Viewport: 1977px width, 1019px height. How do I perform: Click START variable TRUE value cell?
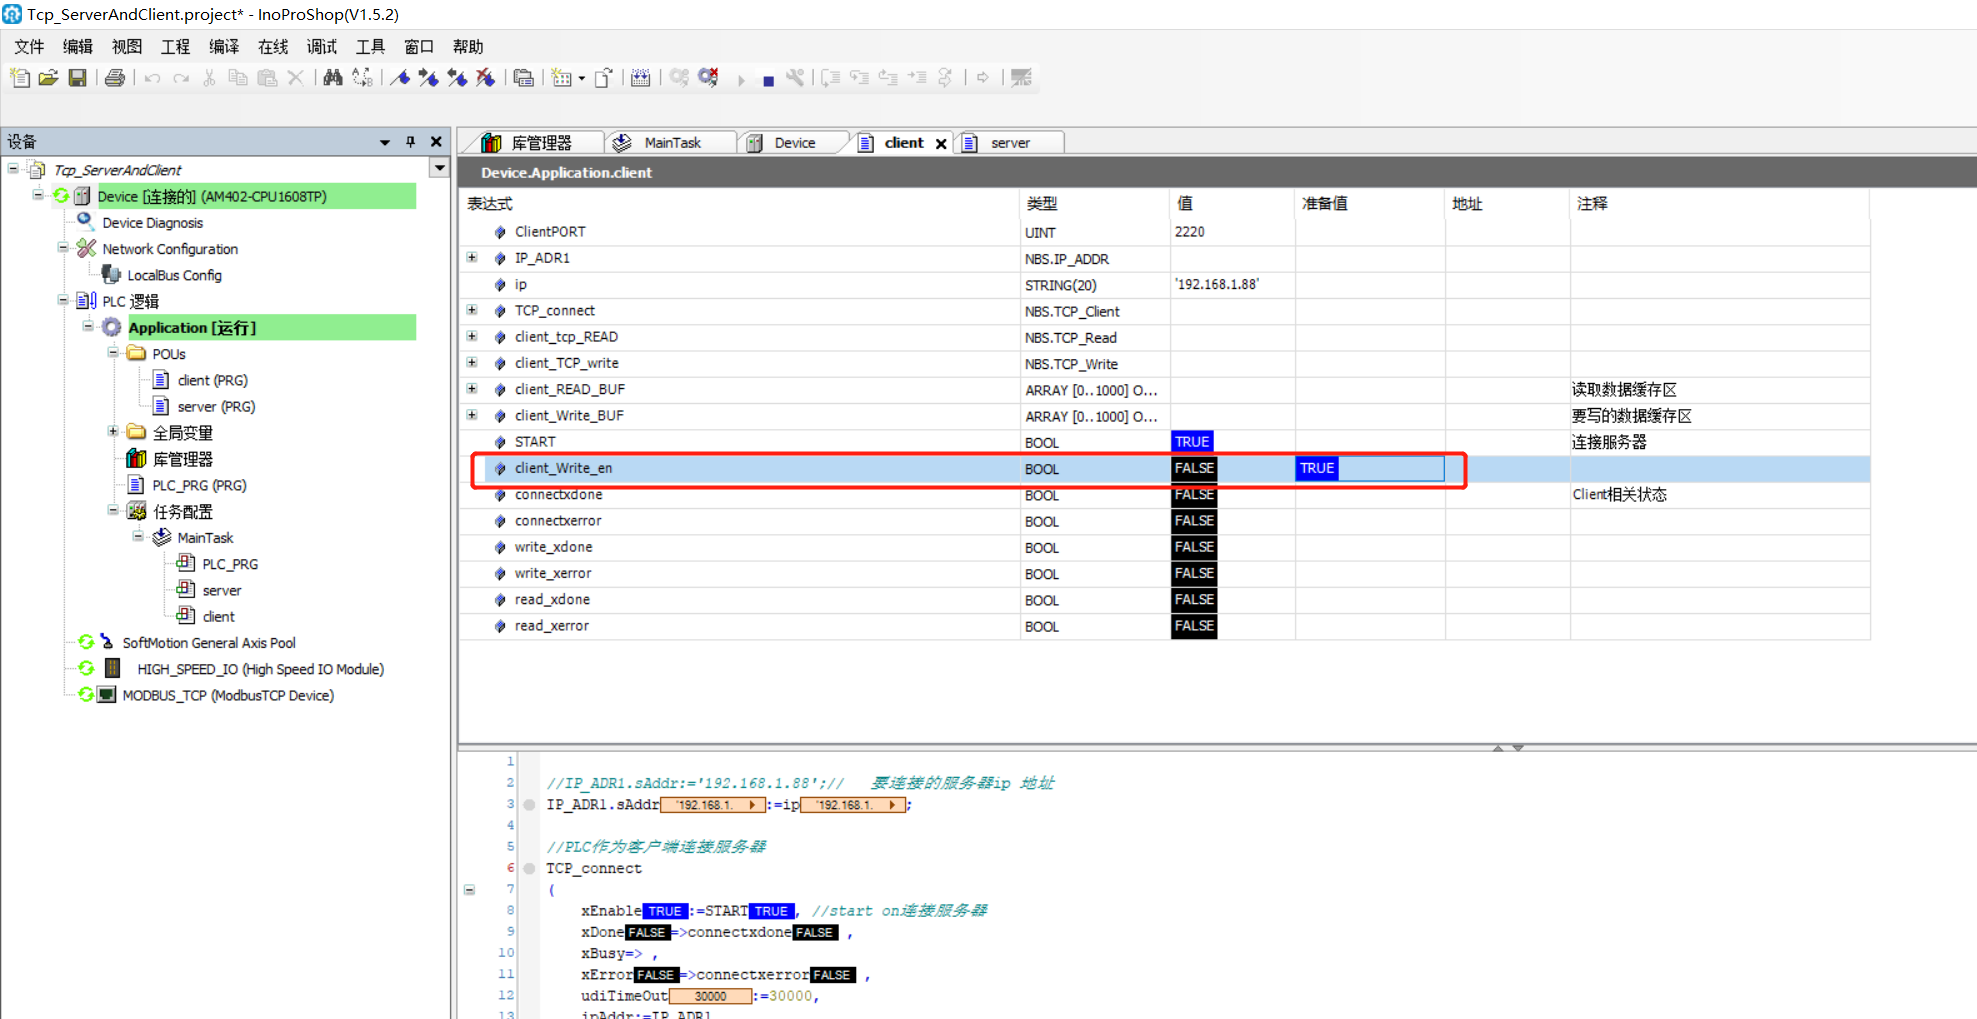pyautogui.click(x=1192, y=442)
